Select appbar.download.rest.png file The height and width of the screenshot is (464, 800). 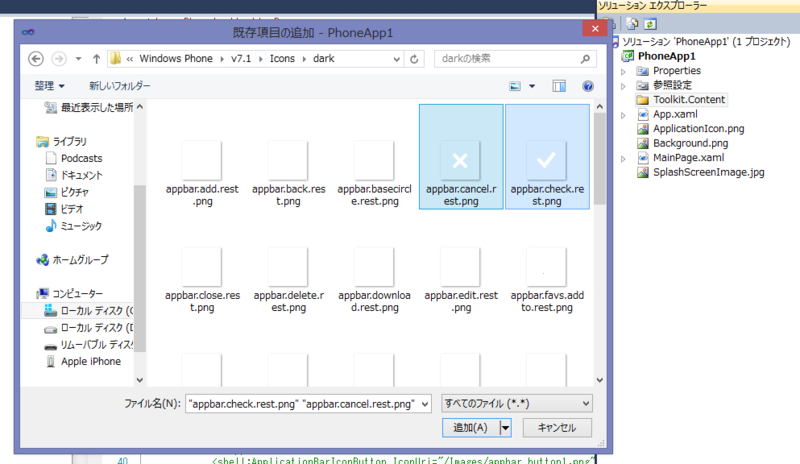point(374,280)
